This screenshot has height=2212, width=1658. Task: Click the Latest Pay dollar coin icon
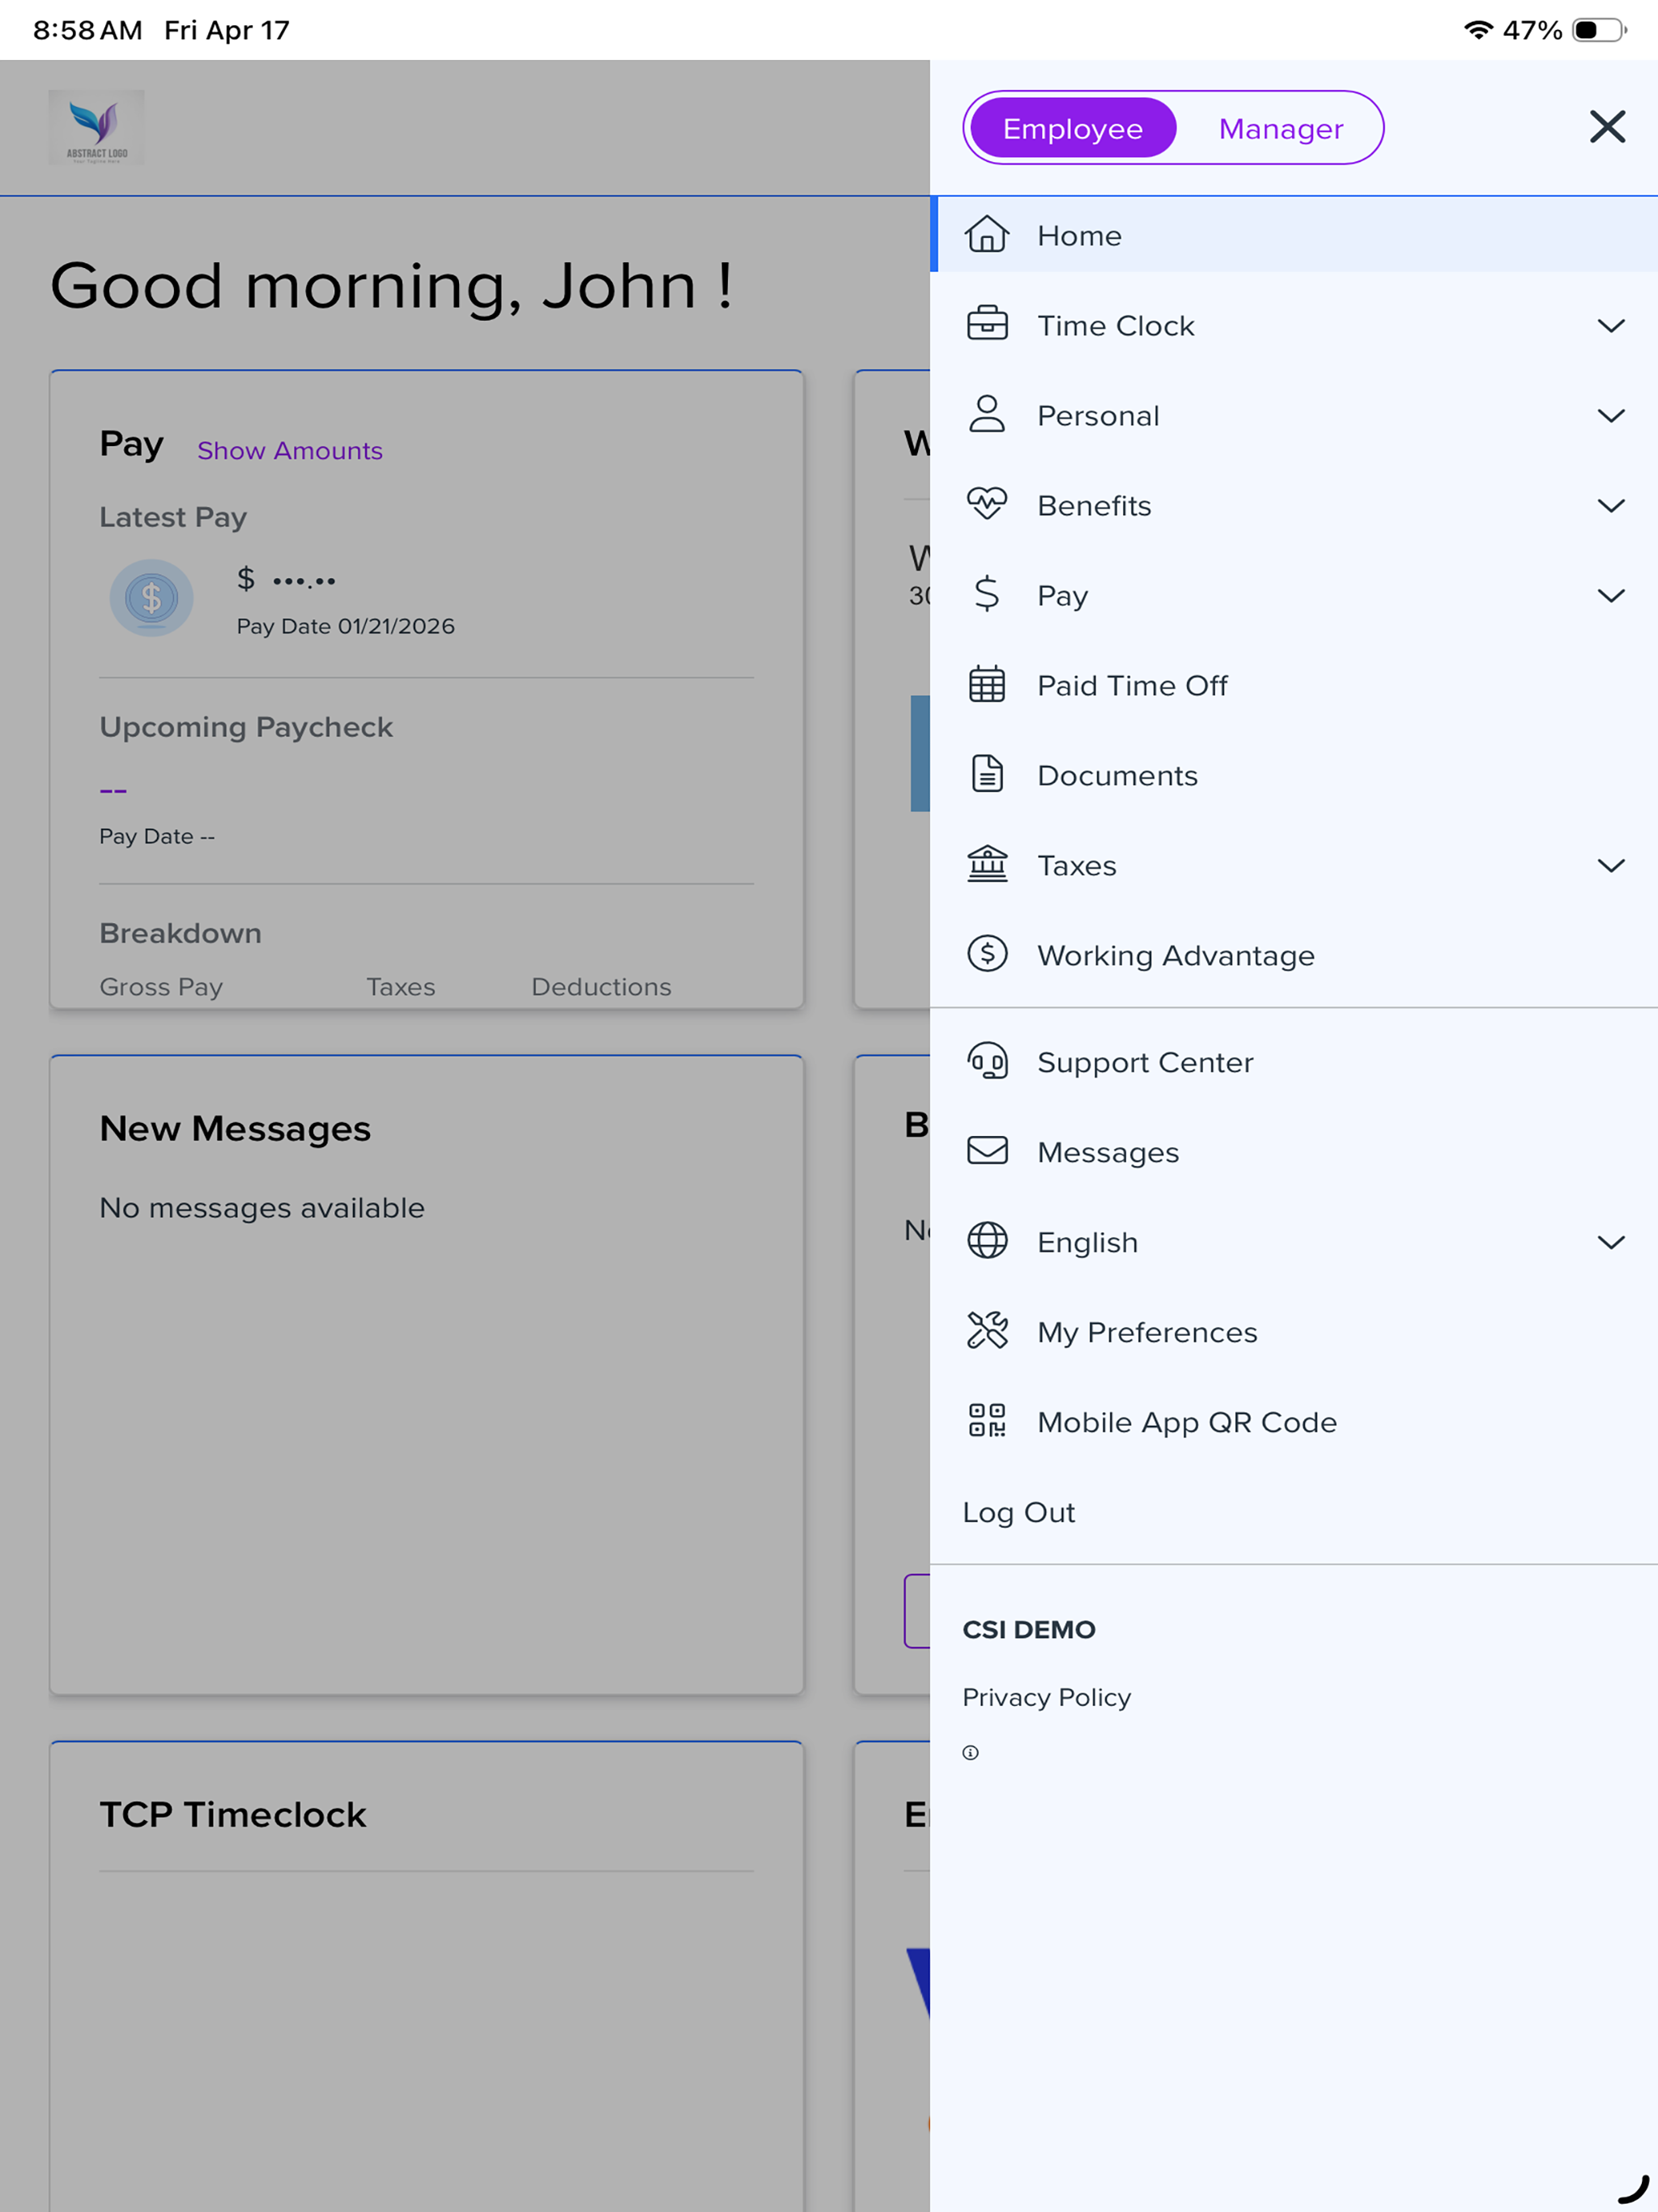(x=151, y=598)
